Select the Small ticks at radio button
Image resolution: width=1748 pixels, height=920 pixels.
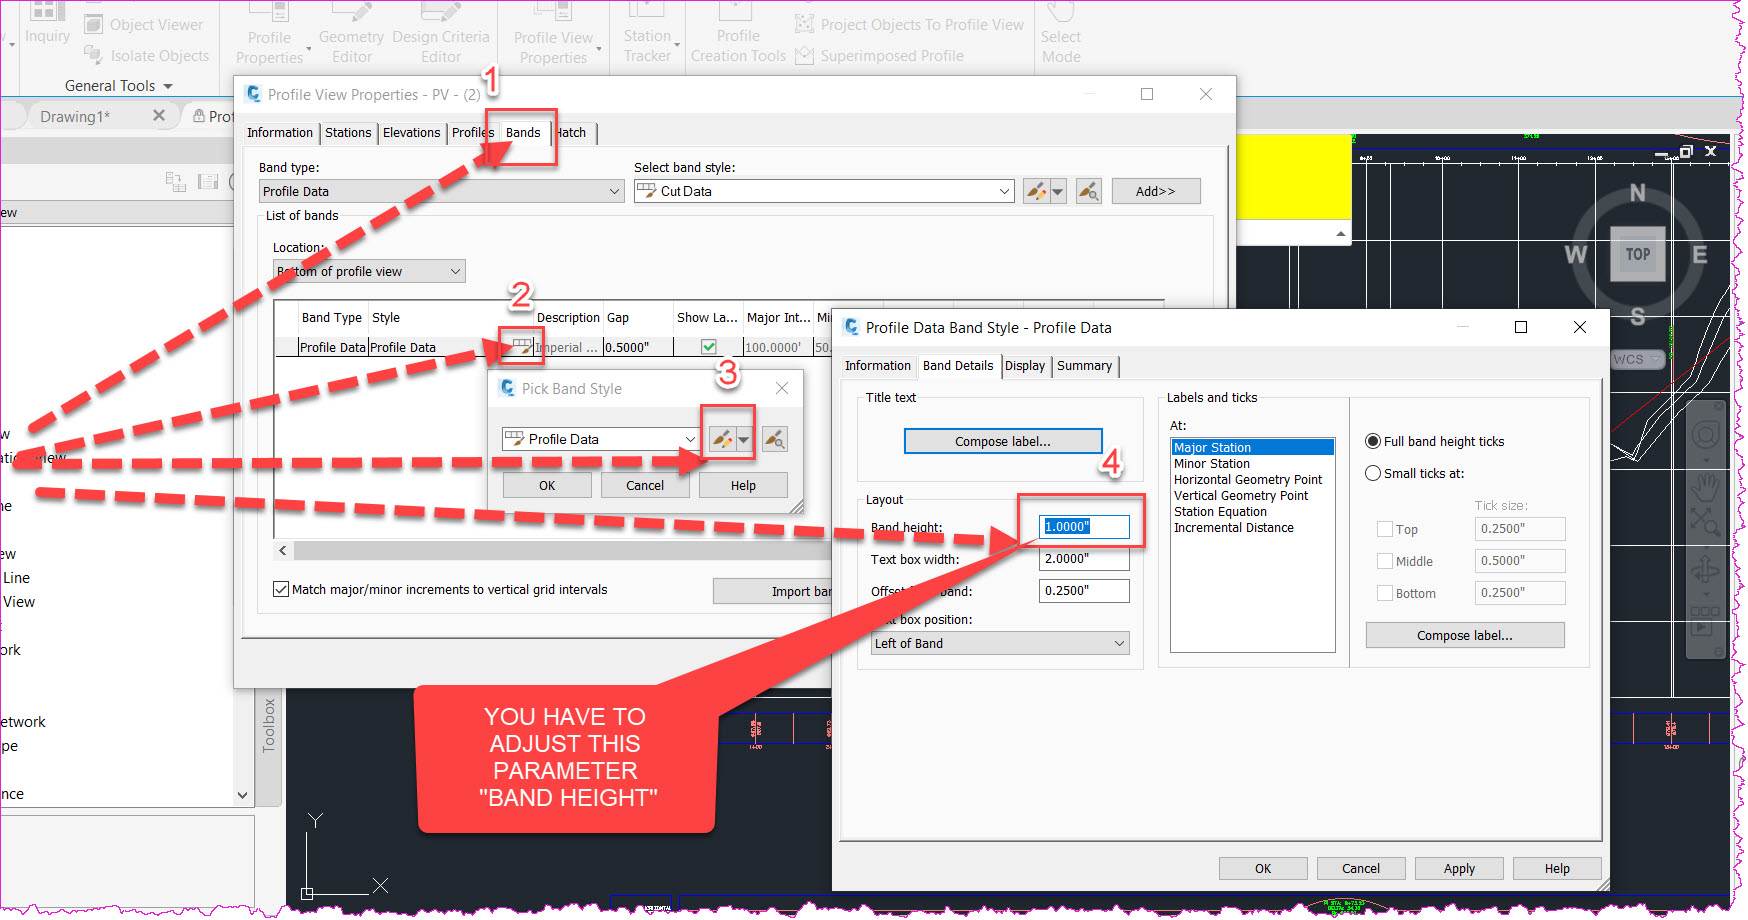(x=1373, y=473)
